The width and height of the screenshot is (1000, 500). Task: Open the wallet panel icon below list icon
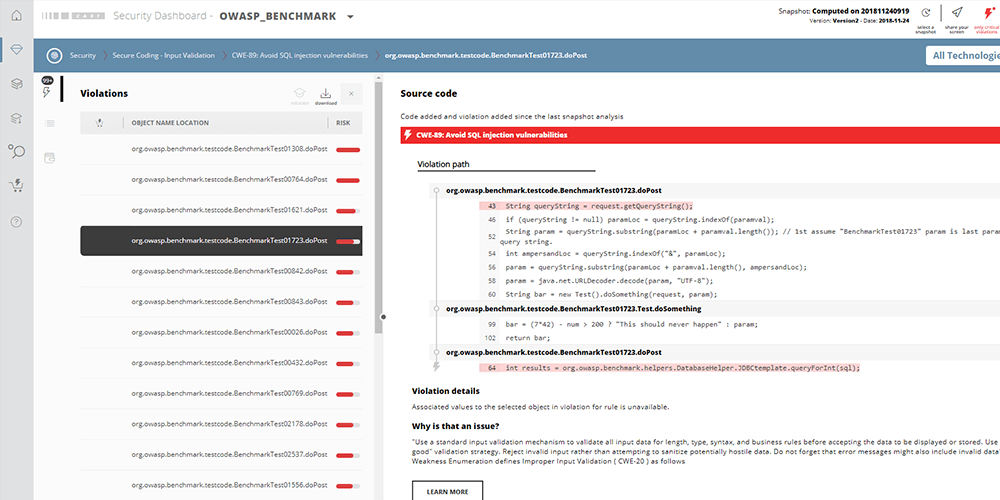pyautogui.click(x=49, y=158)
